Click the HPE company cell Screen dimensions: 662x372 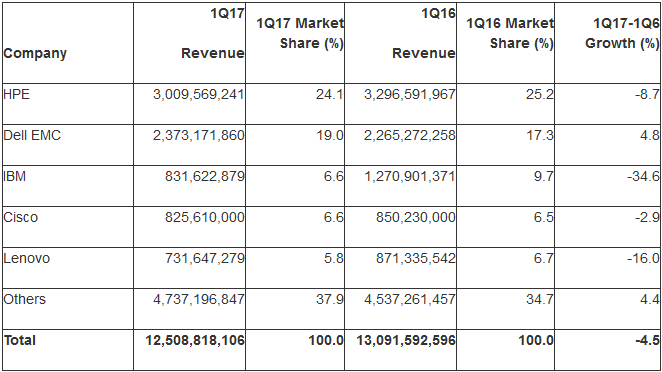[16, 94]
